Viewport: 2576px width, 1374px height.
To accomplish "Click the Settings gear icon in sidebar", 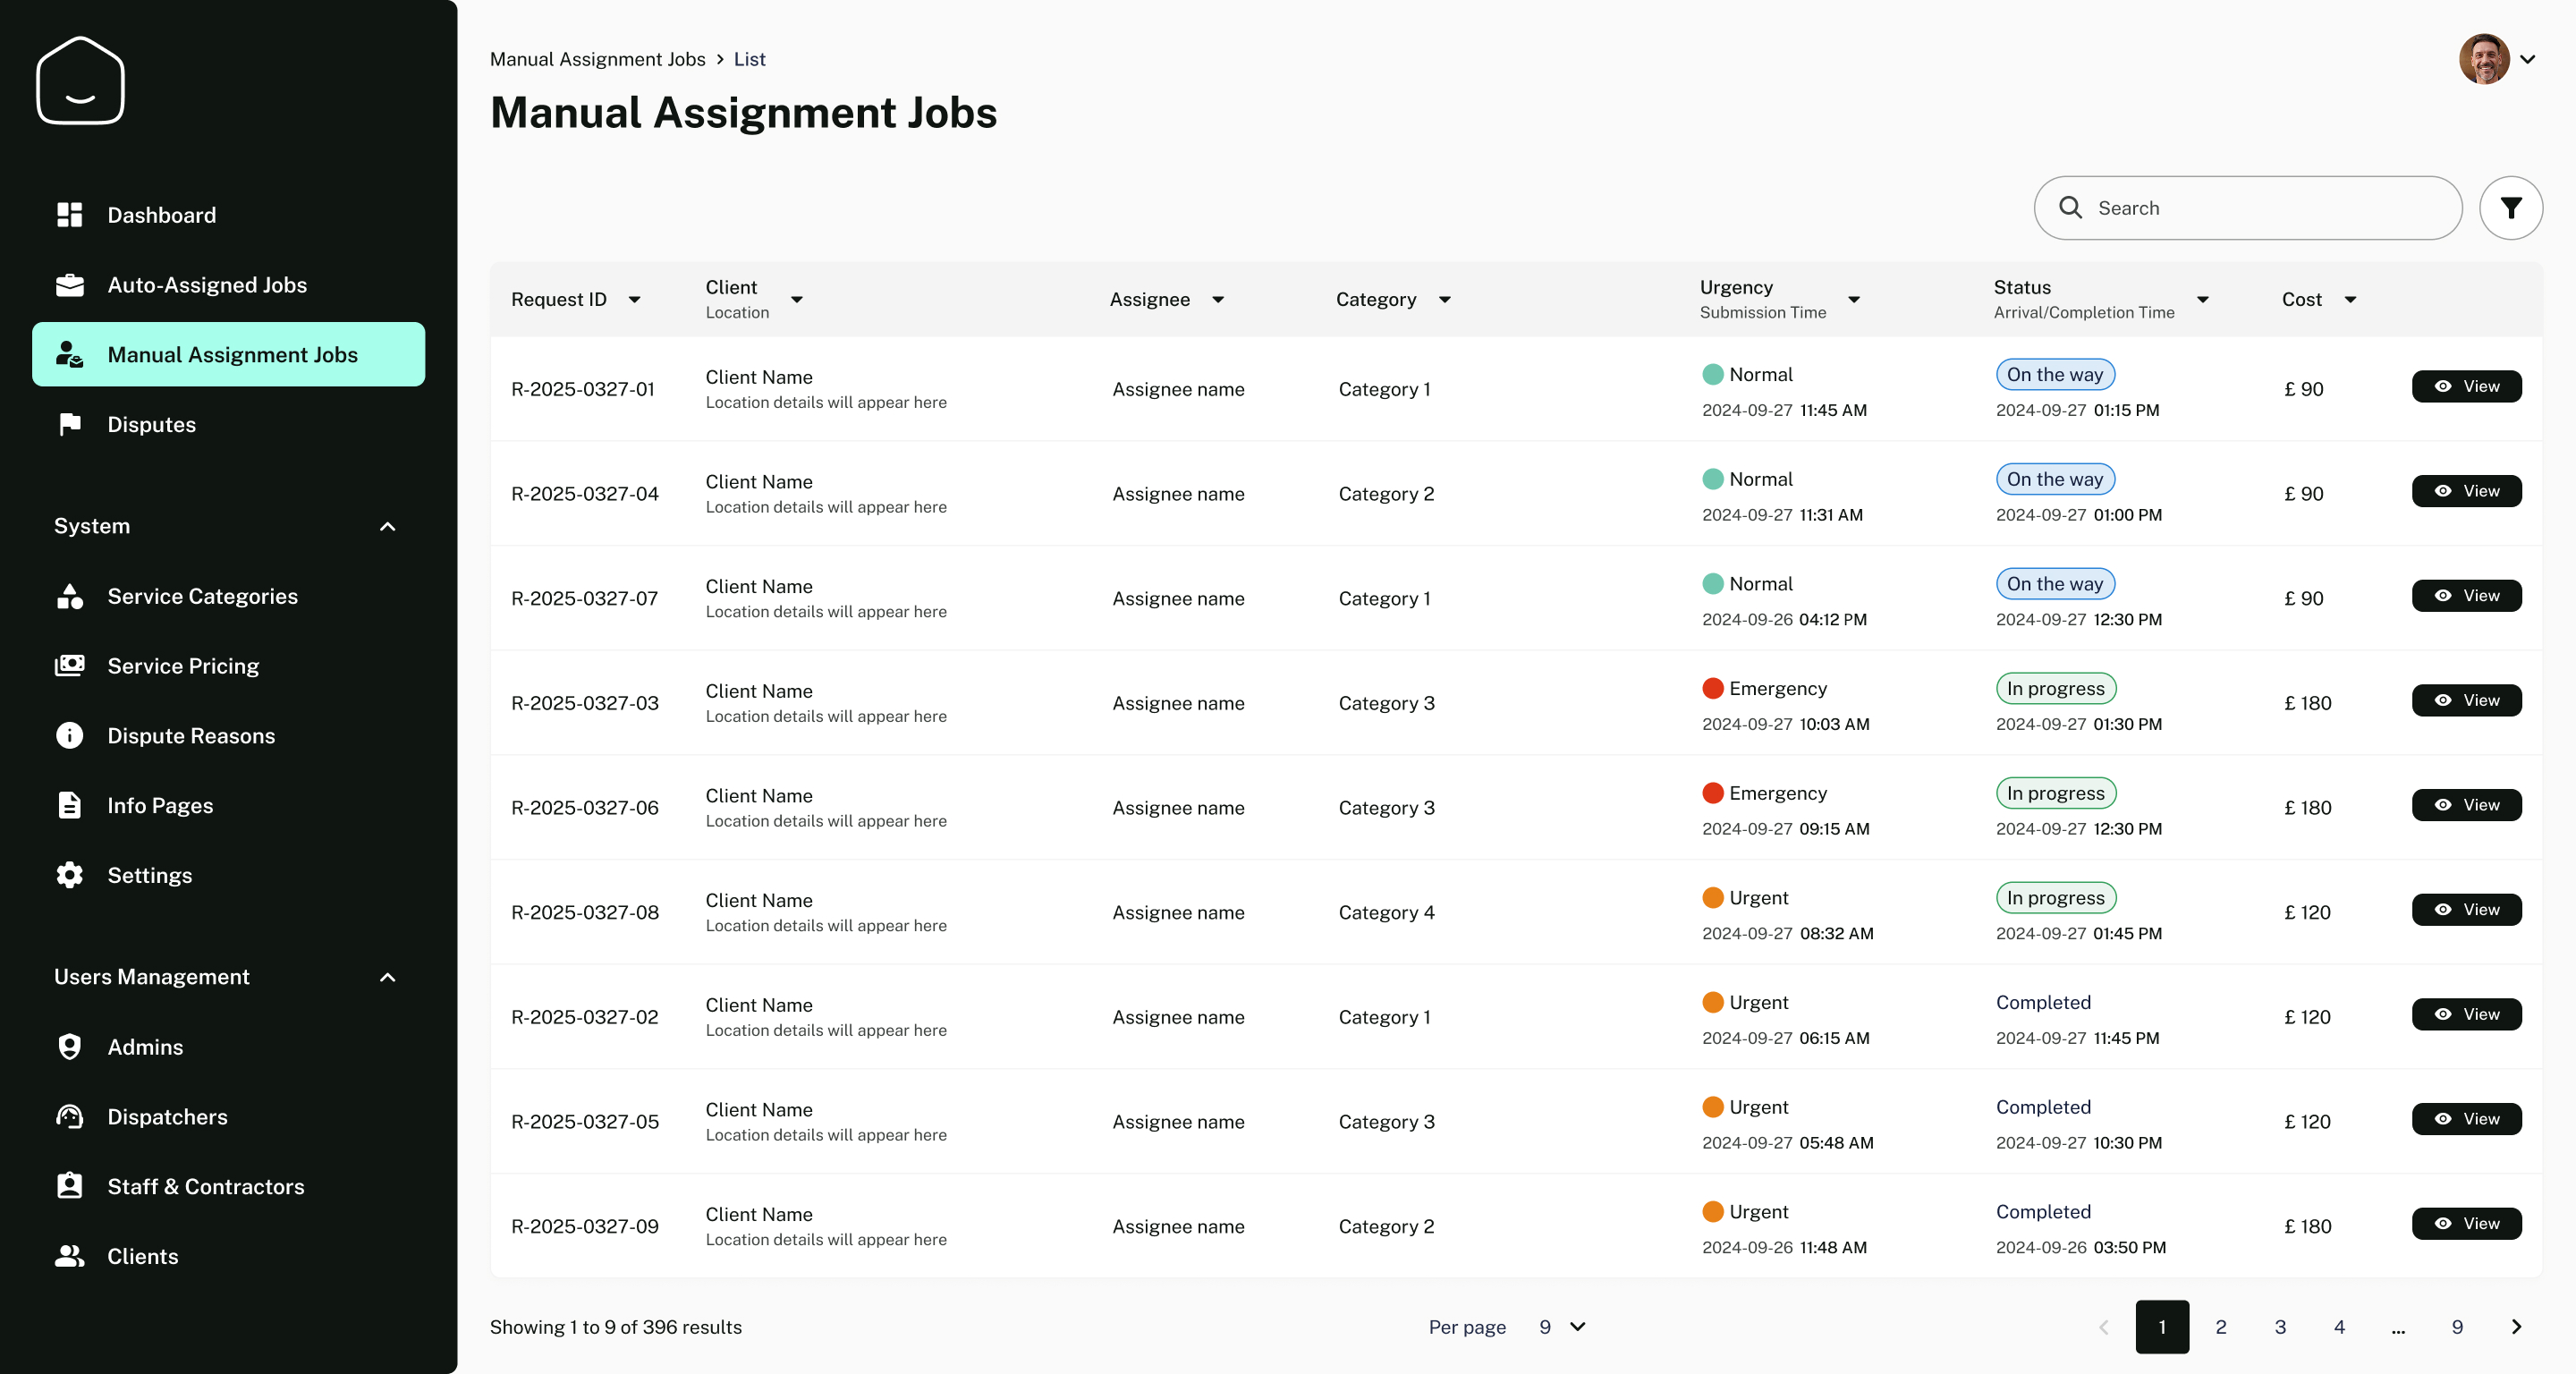I will 69,875.
